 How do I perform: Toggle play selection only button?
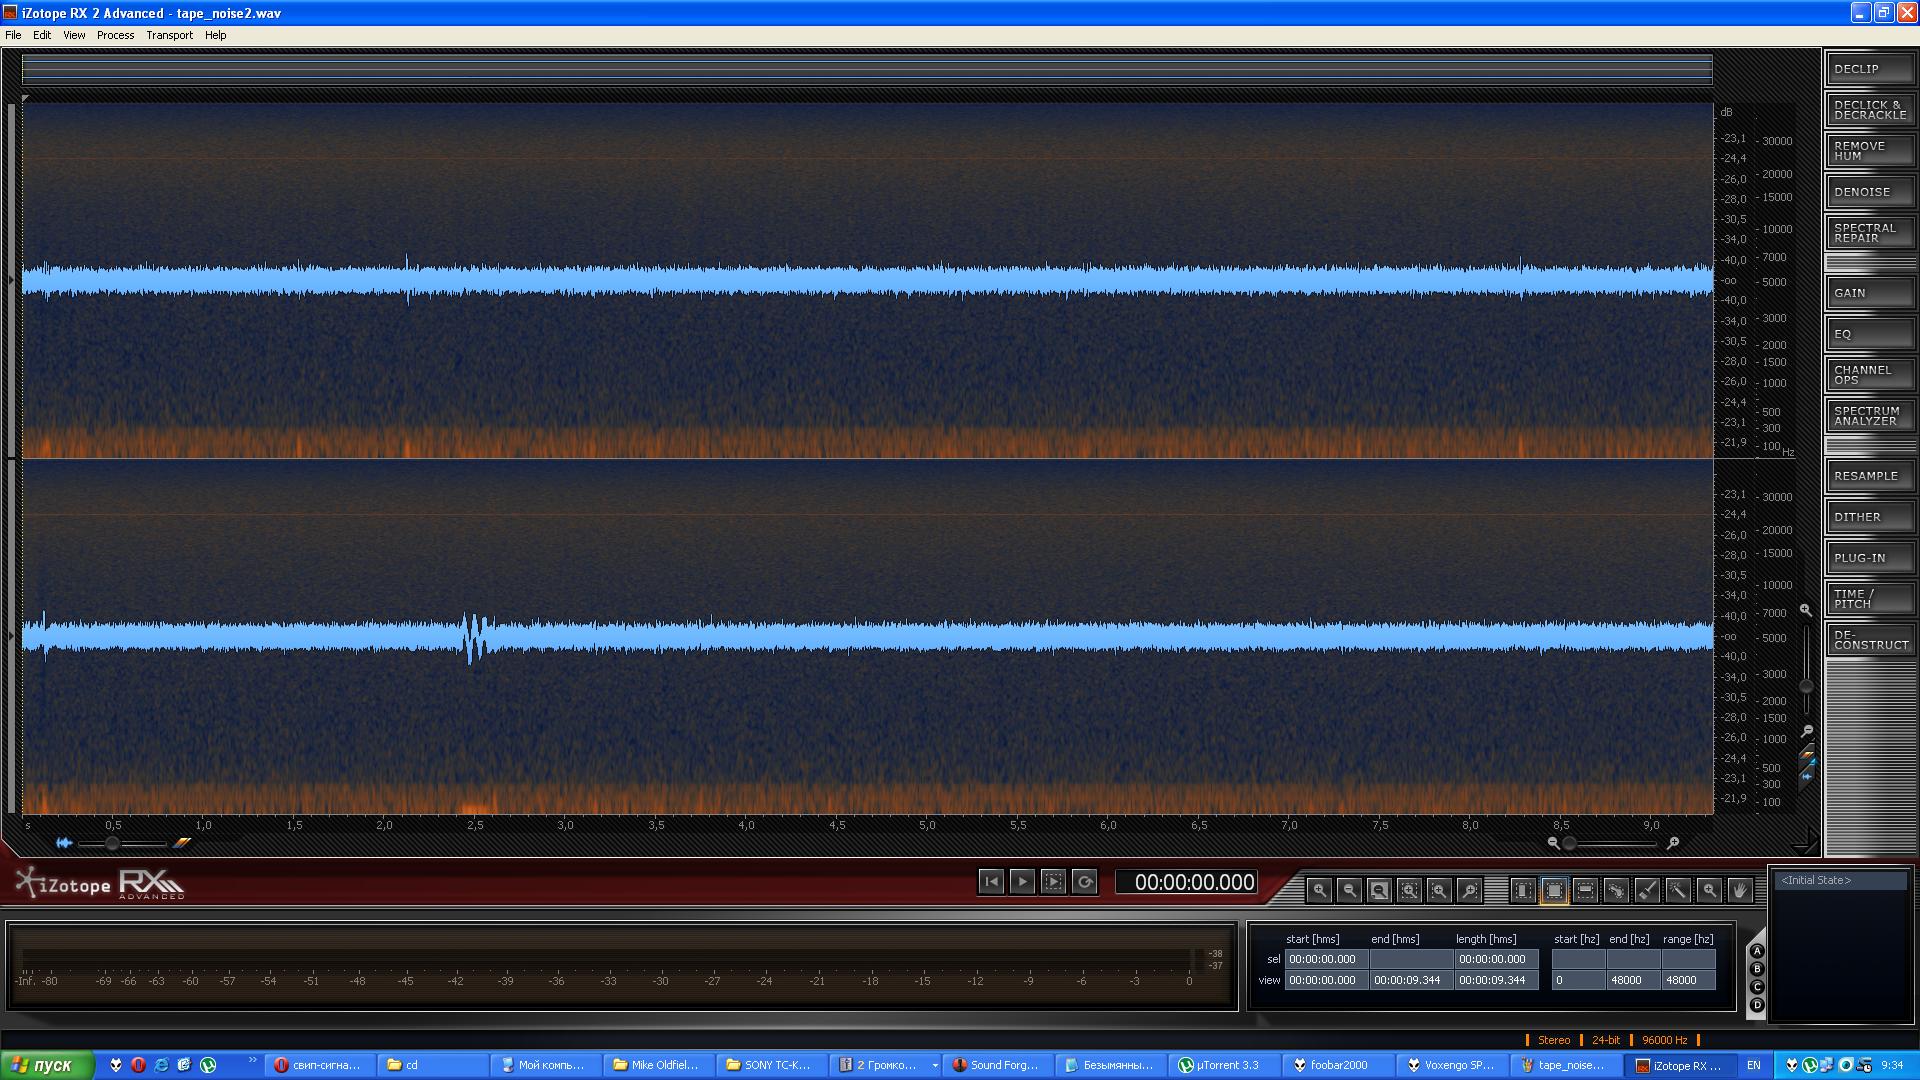(x=1053, y=881)
